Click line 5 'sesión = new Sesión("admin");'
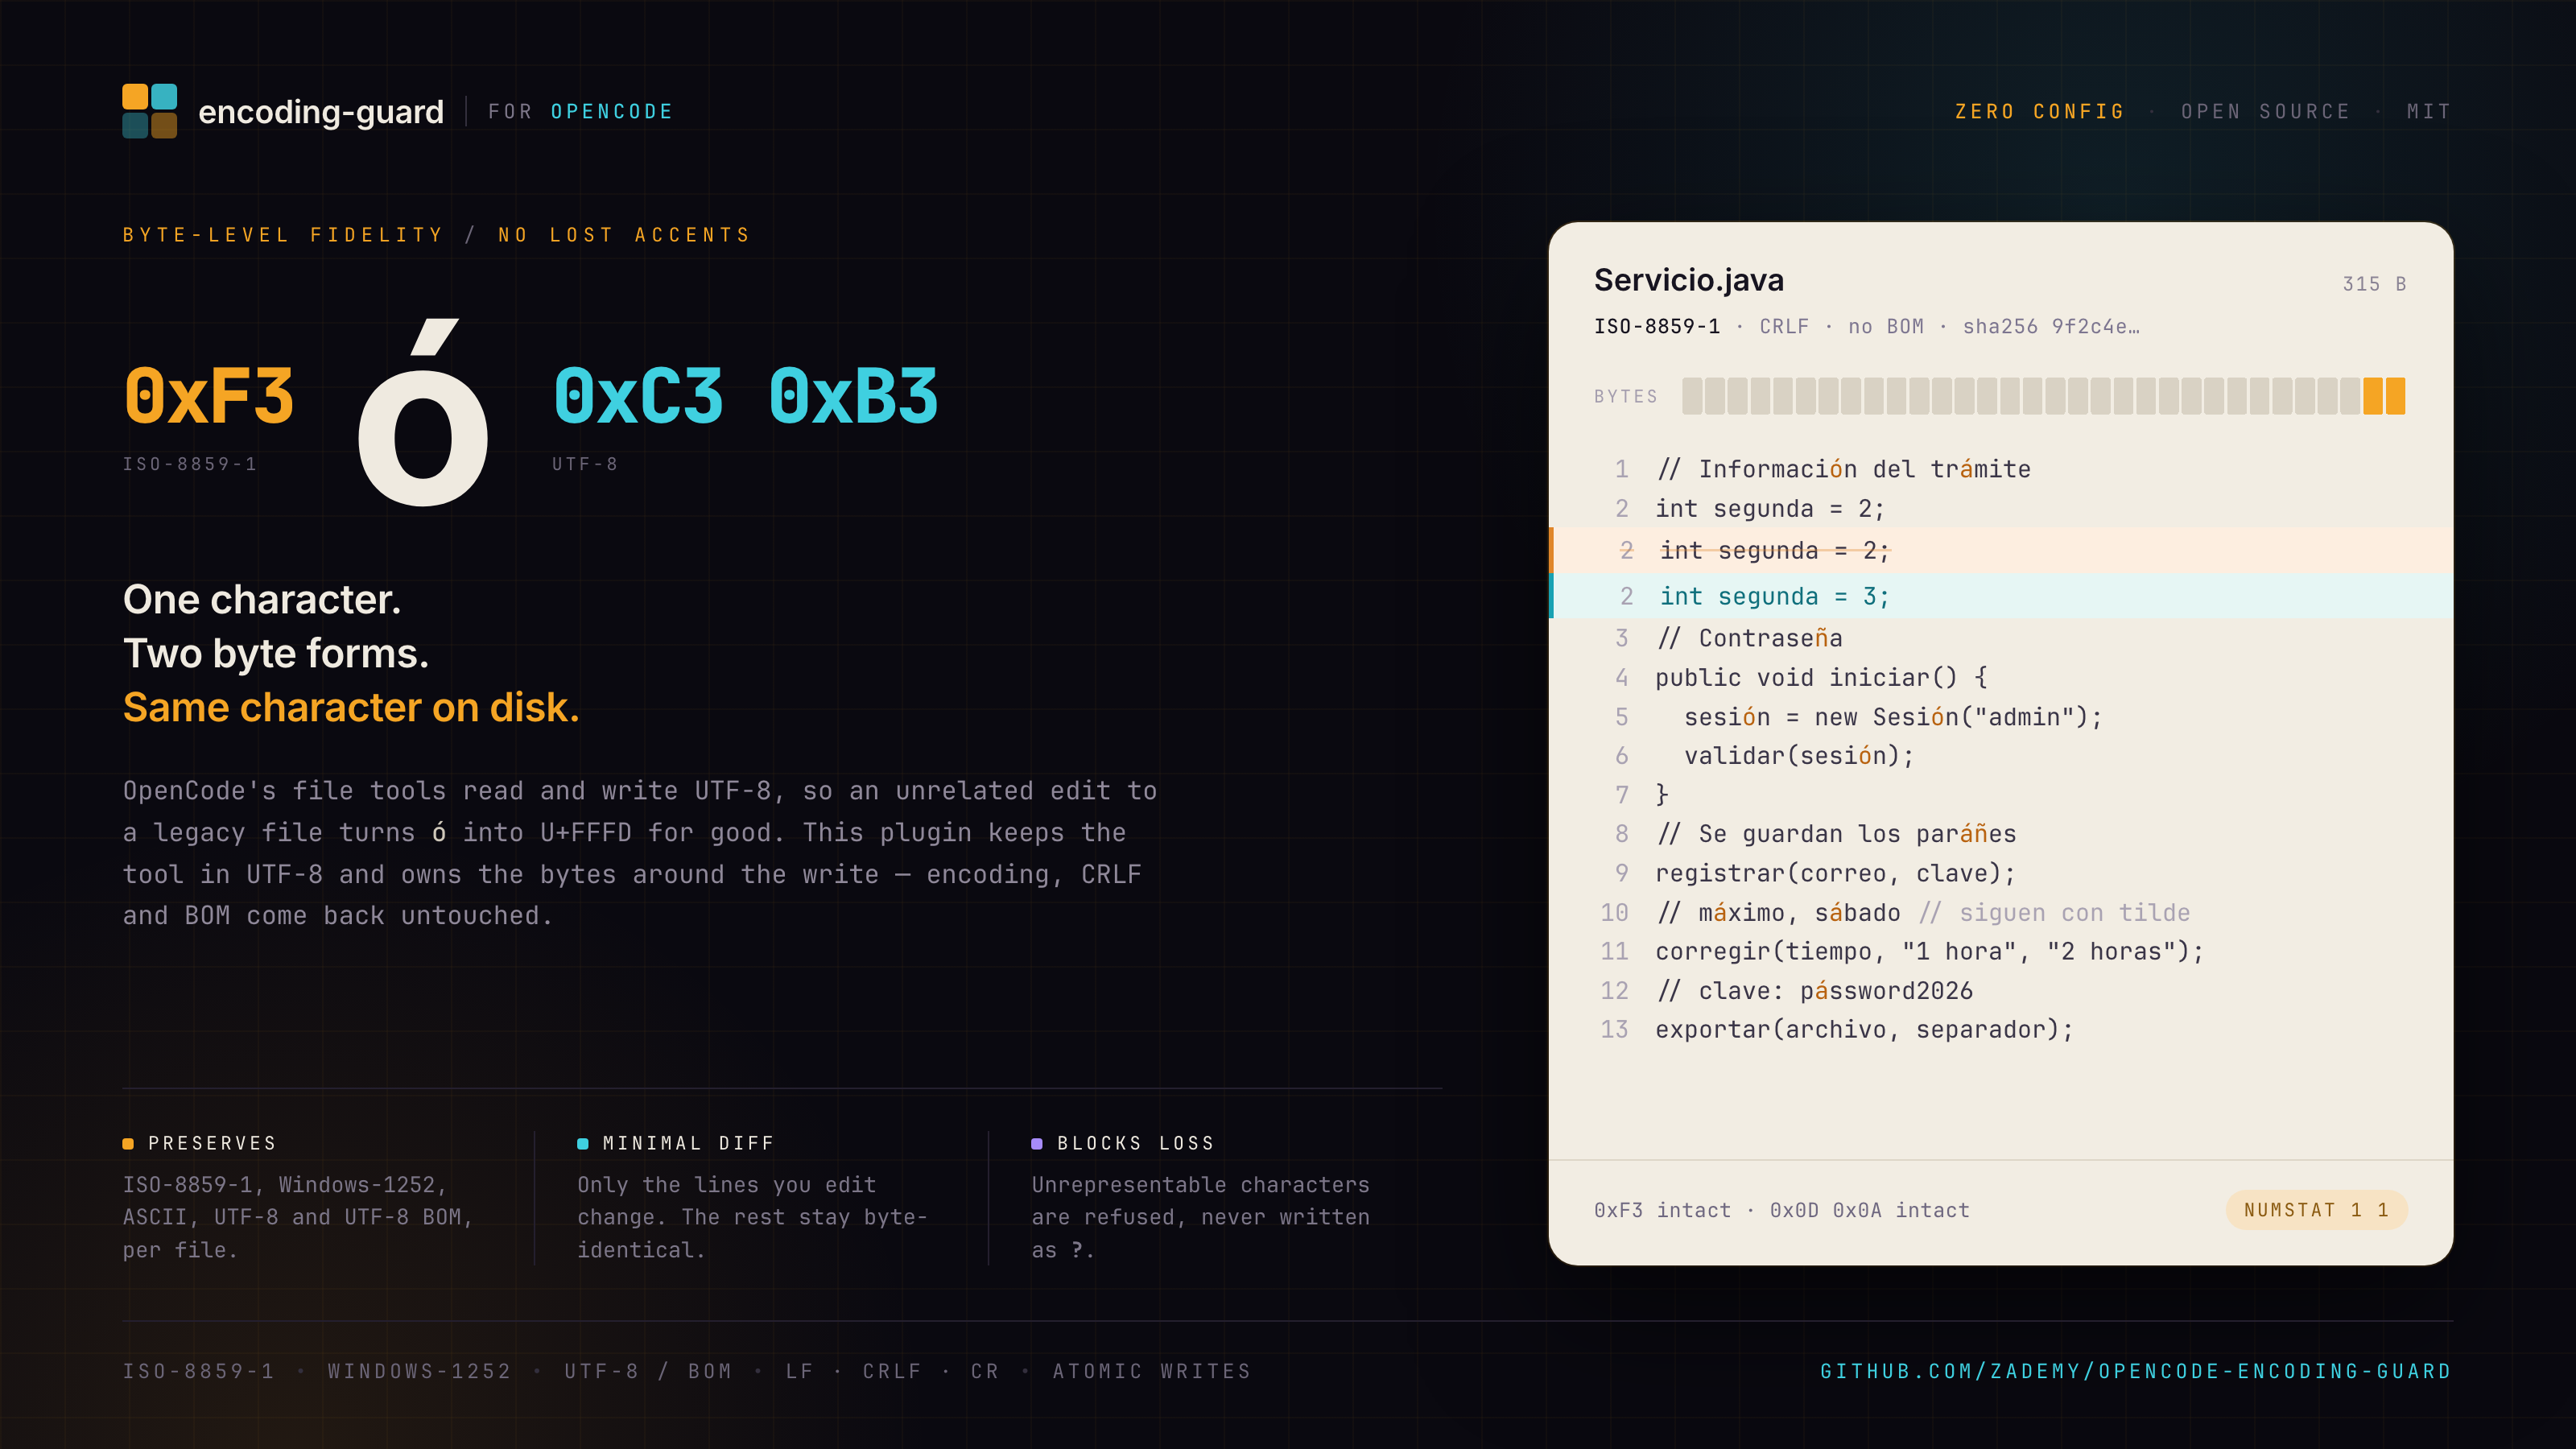 click(x=1893, y=717)
